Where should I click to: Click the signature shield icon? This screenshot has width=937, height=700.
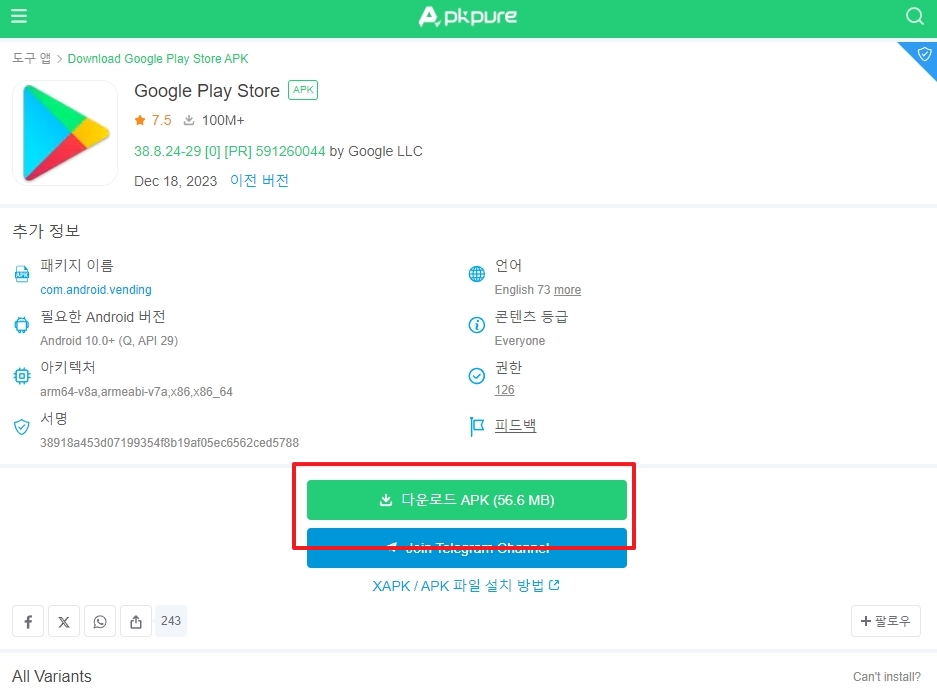pyautogui.click(x=22, y=427)
